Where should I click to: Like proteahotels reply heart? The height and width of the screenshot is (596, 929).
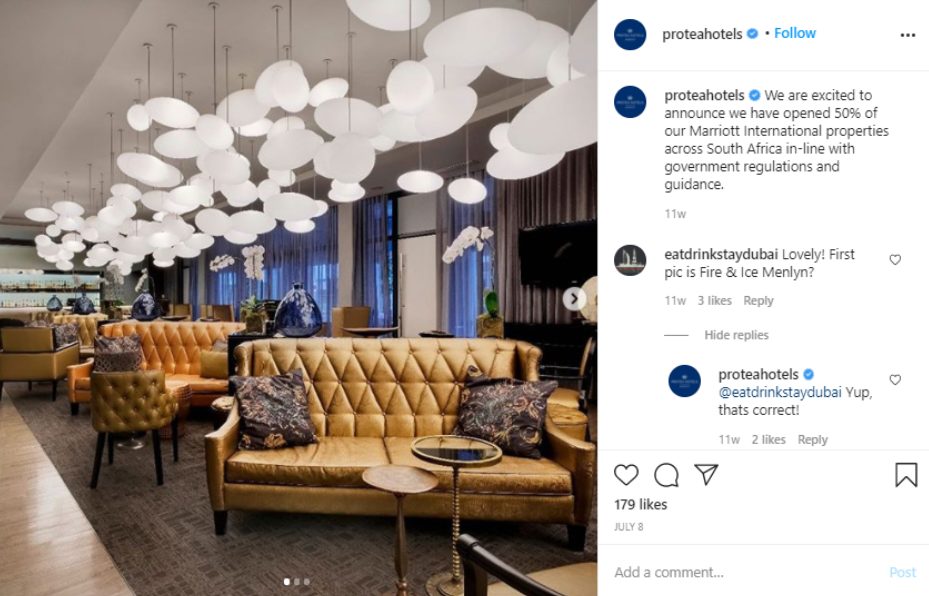pyautogui.click(x=895, y=379)
